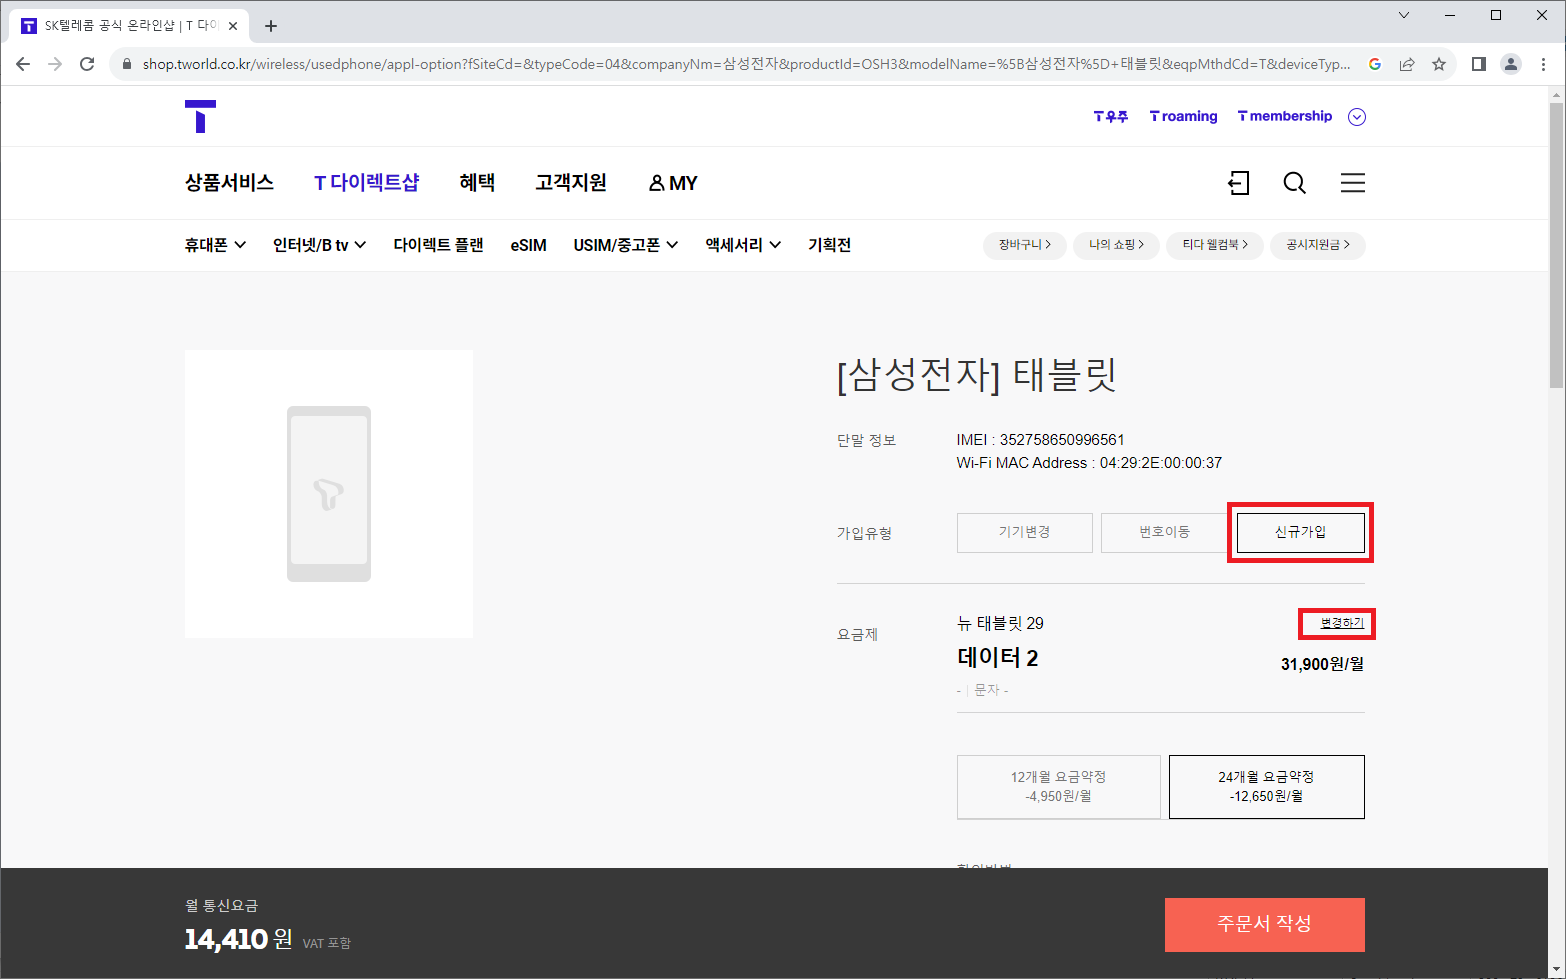Click 변경하기 to change the plan
This screenshot has height=979, width=1566.
pos(1342,623)
